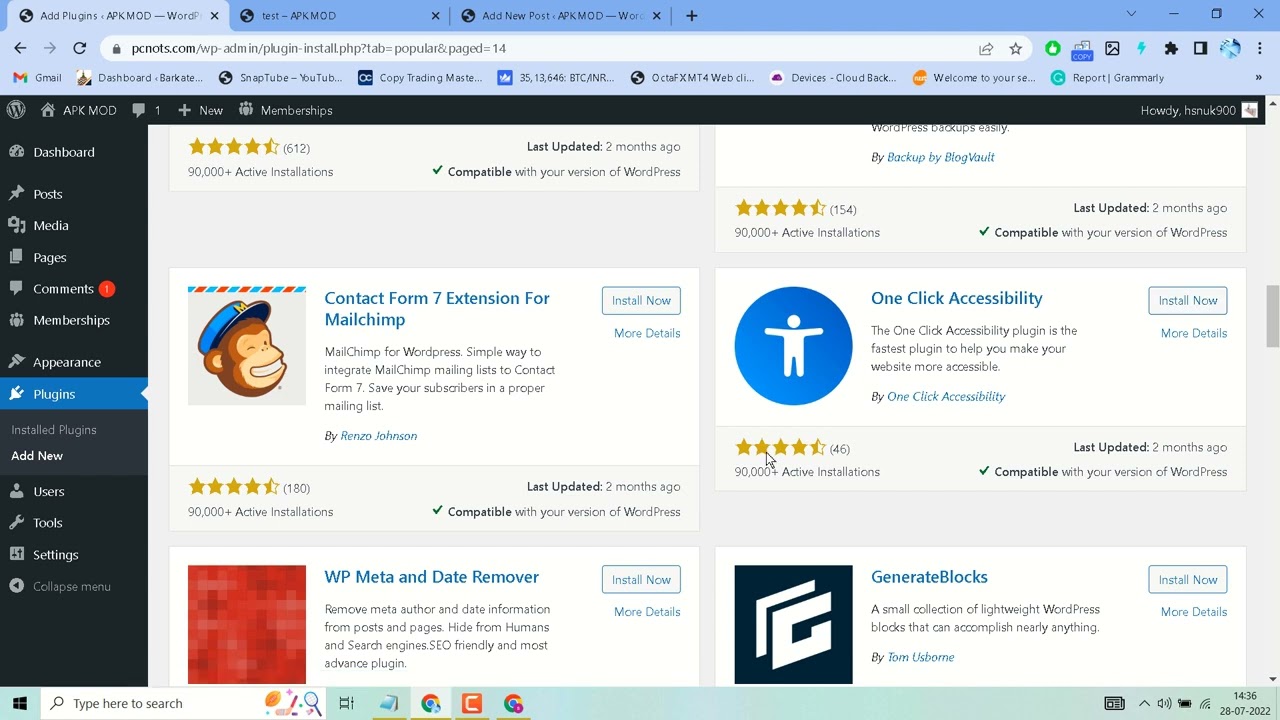Click the WP Meta and Date Remover thumbnail
1280x720 pixels.
click(247, 625)
